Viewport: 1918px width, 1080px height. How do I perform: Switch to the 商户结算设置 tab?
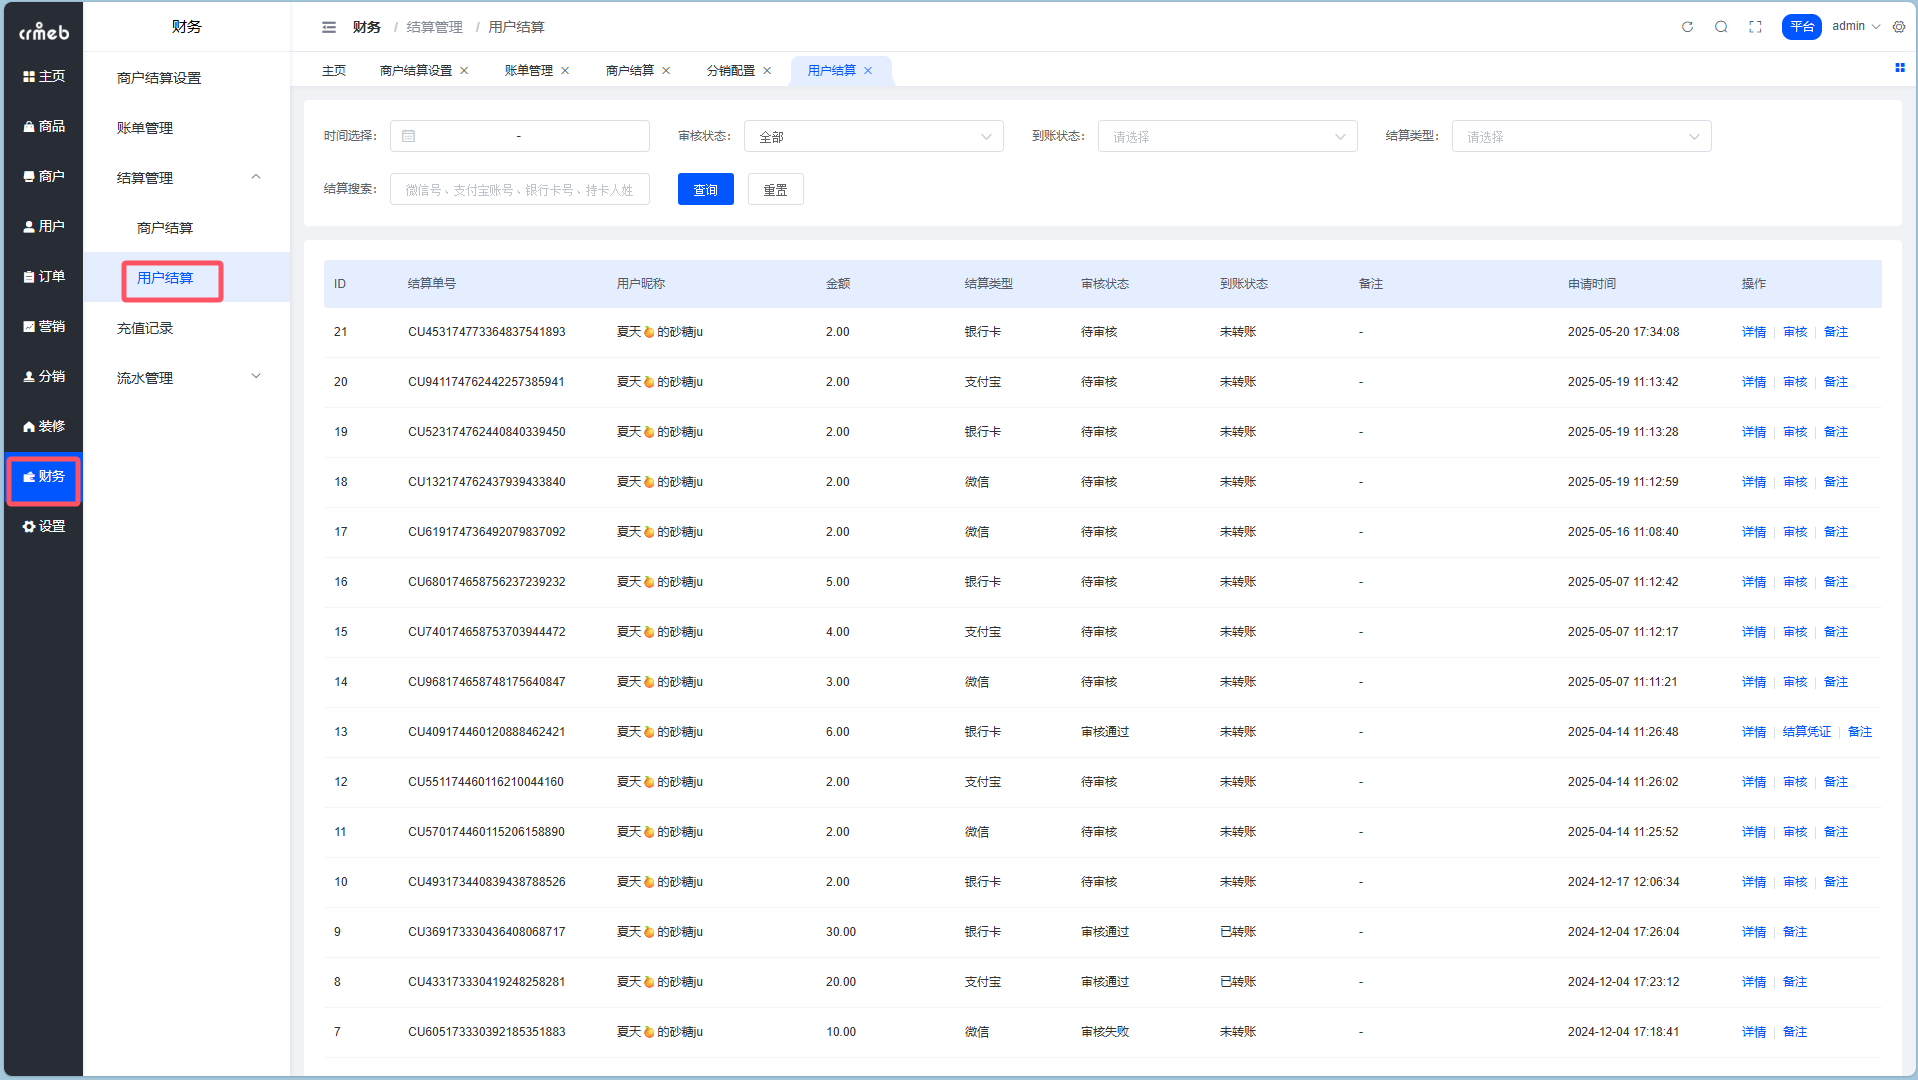(415, 71)
